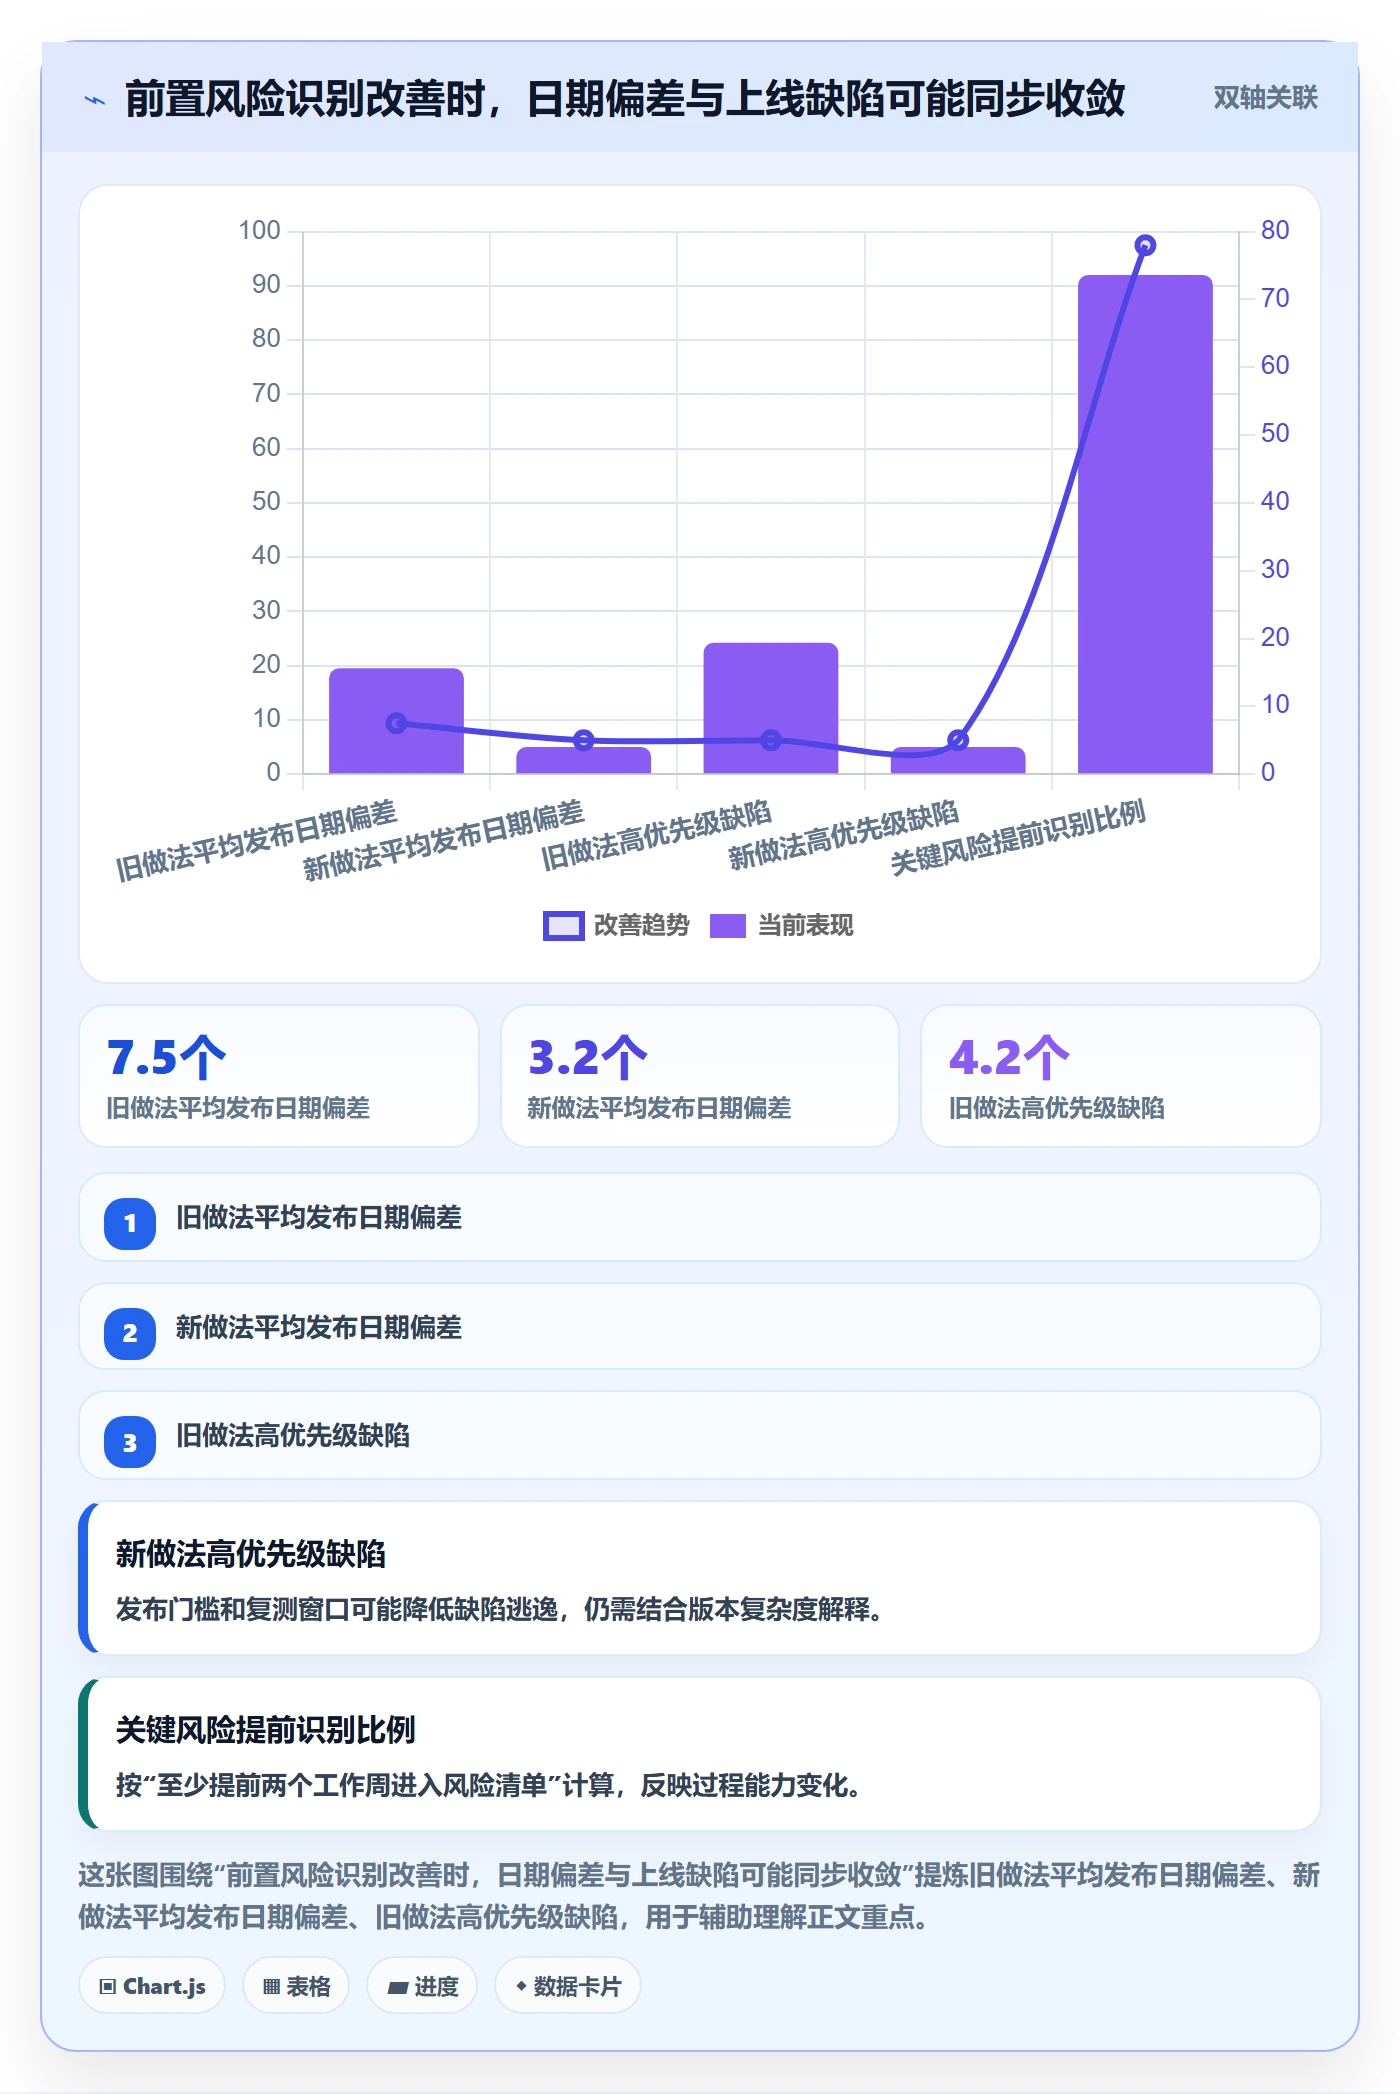The width and height of the screenshot is (1400, 2094).
Task: Click the line point at the chart peak
Action: pyautogui.click(x=1146, y=245)
